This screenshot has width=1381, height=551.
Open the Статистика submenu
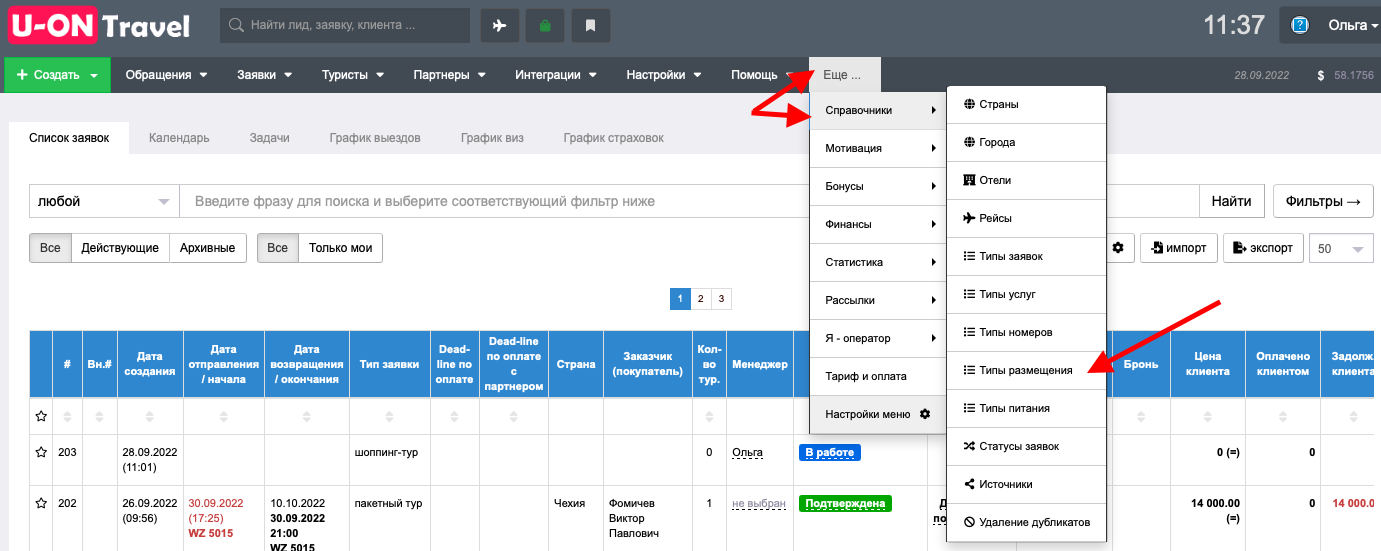pos(880,262)
